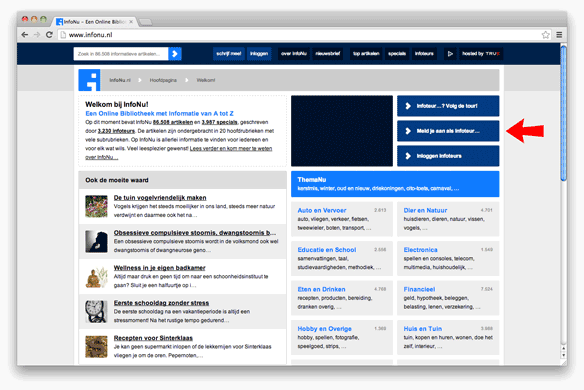Open article 'De tuin vogelvriendelijk maken'
Image resolution: width=584 pixels, height=390 pixels.
160,197
